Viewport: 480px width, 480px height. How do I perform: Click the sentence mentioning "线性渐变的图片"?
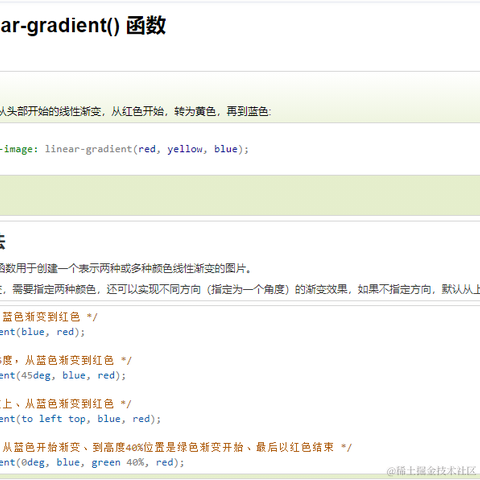click(126, 268)
